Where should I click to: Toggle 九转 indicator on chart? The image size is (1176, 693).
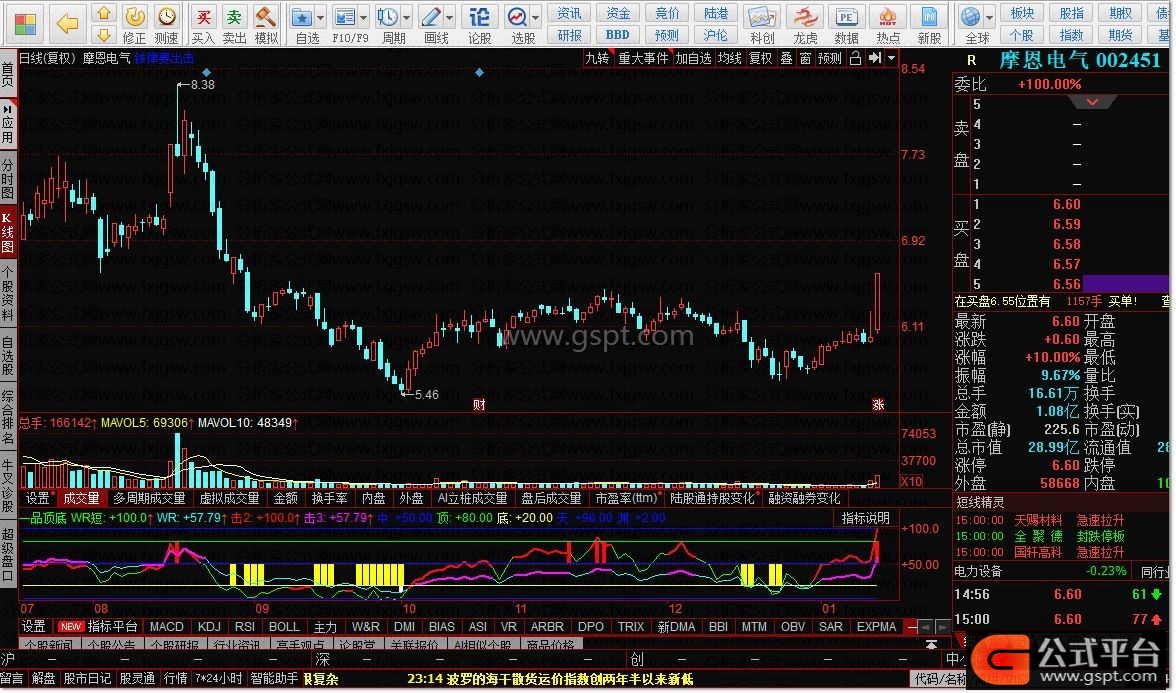(x=597, y=58)
